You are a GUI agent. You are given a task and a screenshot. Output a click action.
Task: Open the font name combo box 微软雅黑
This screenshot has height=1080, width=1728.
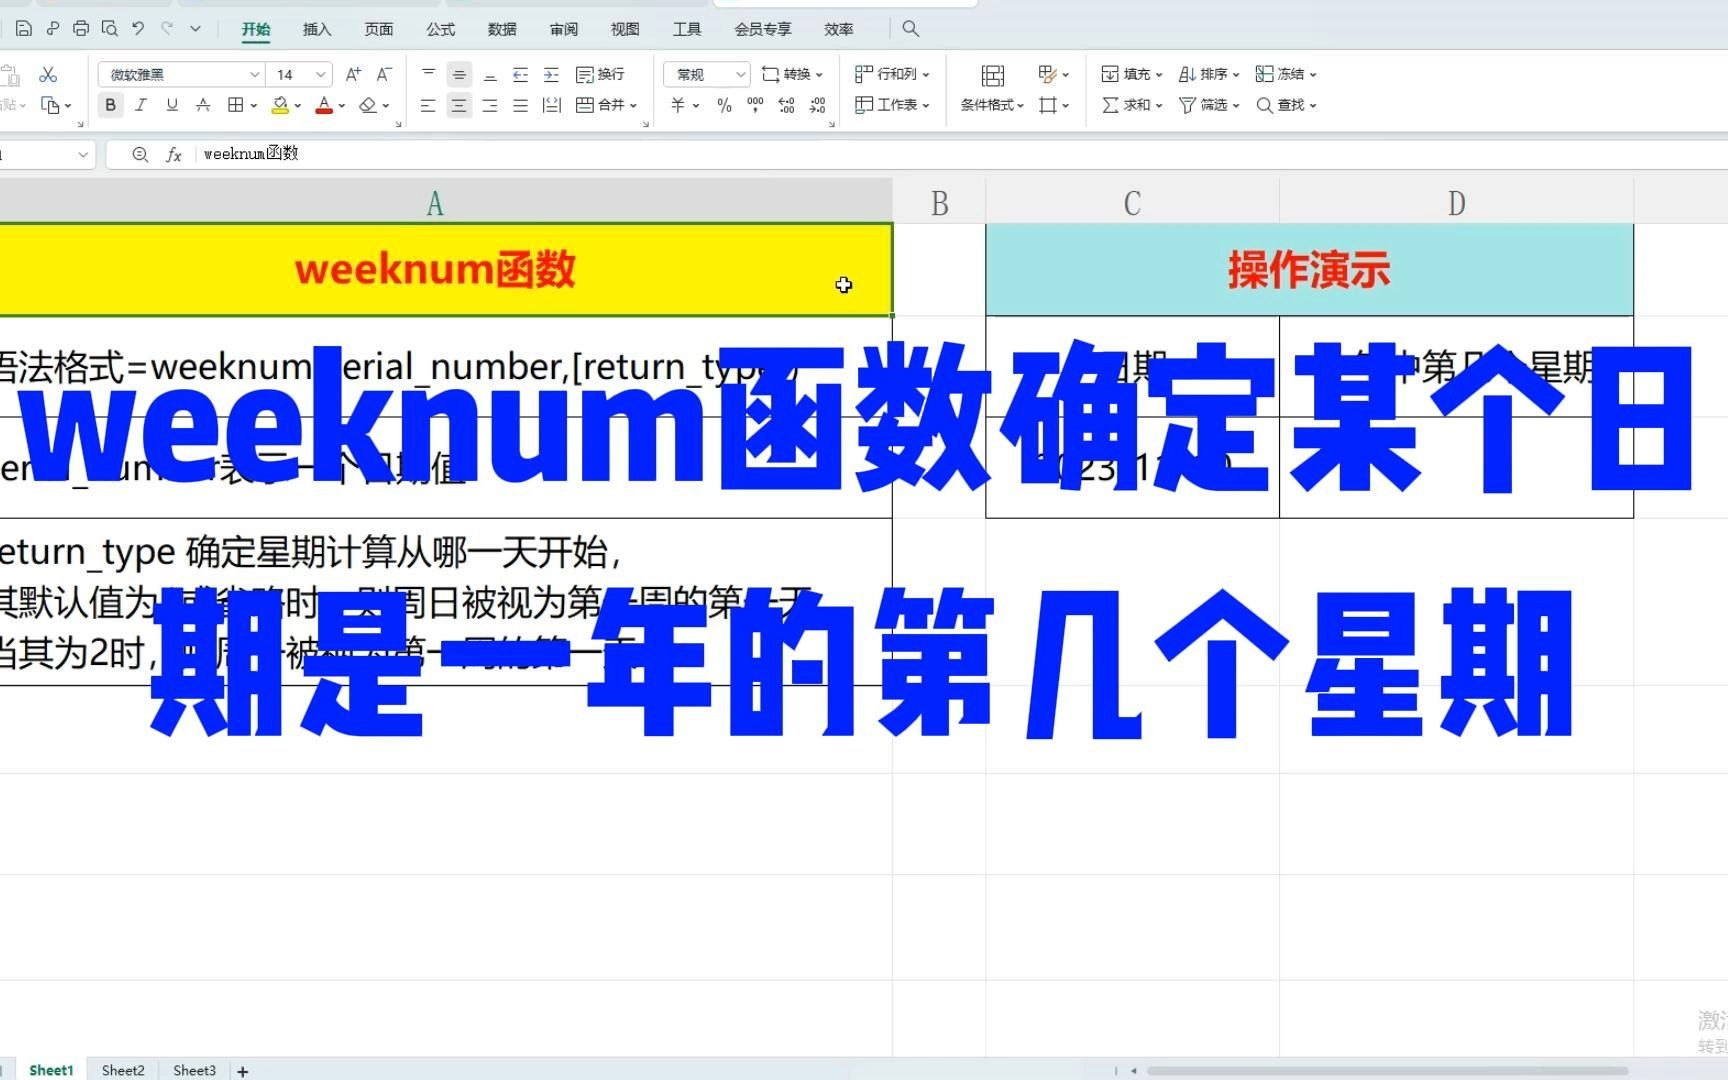(x=181, y=75)
